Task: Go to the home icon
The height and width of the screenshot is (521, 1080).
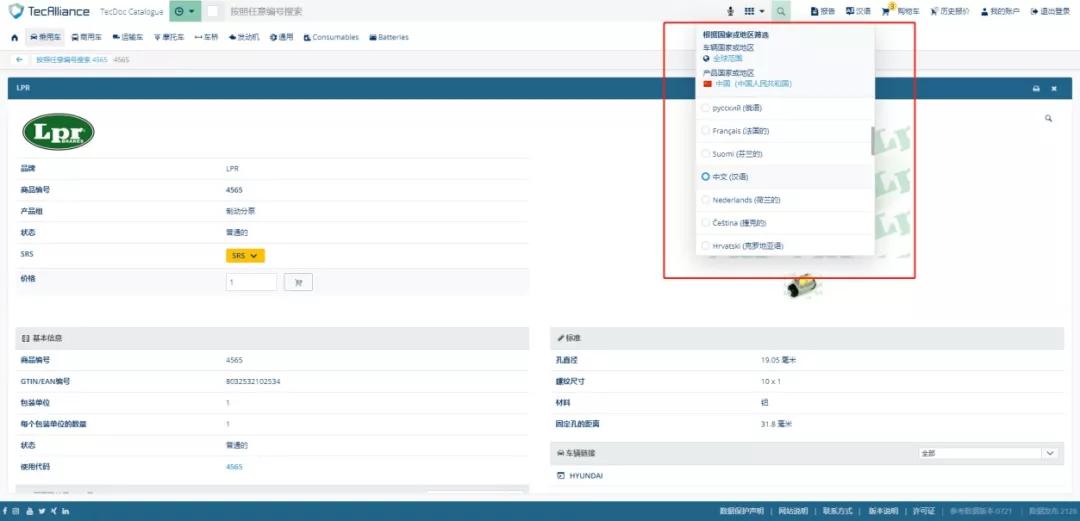Action: click(14, 37)
